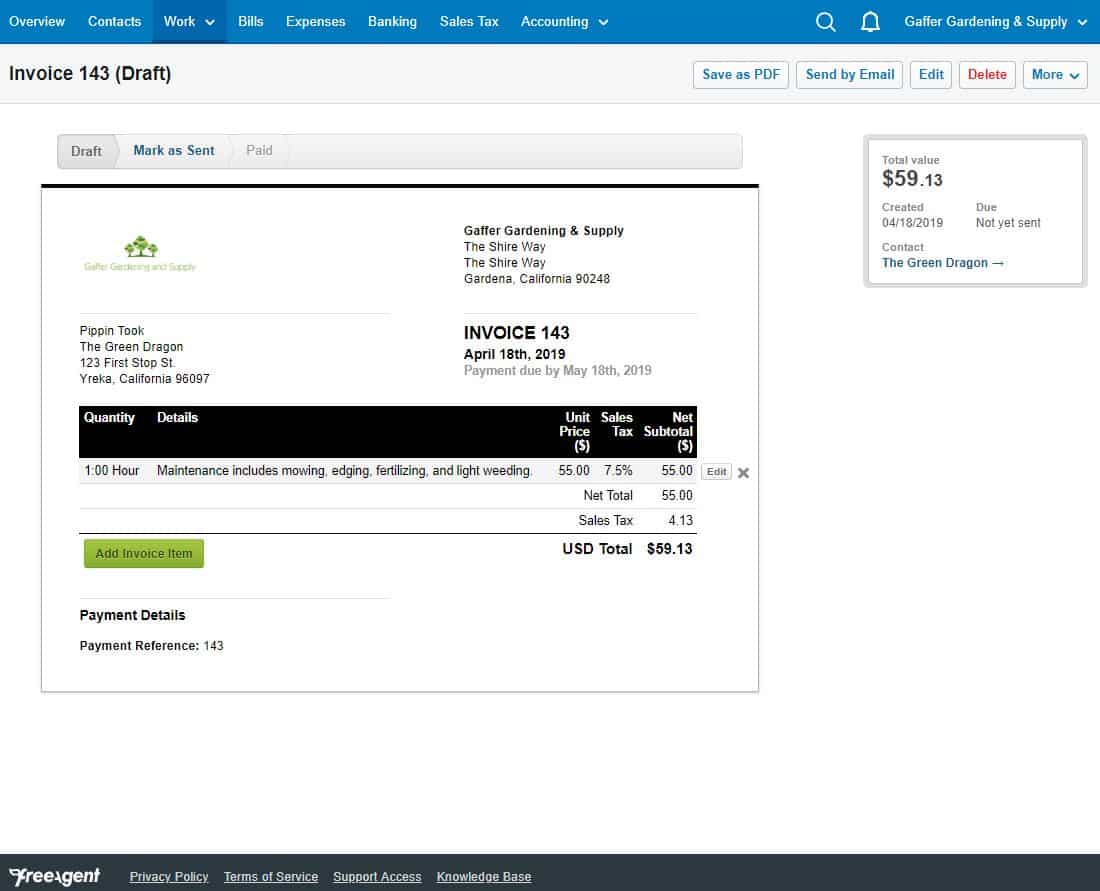Add a new invoice item
Screen dimensions: 1100x891
144,554
